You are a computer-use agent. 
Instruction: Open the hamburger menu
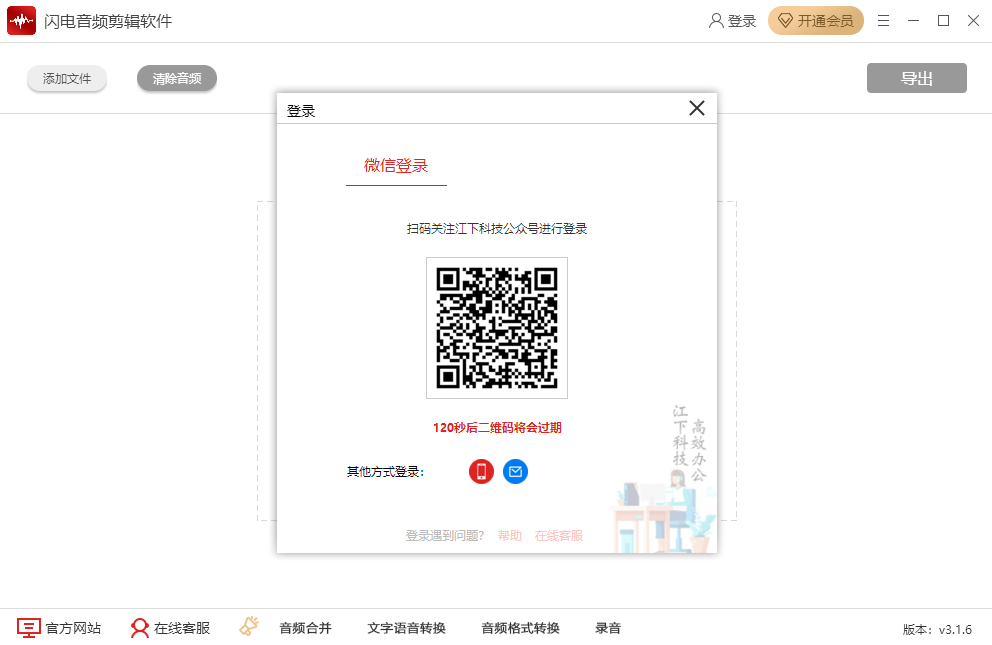click(x=883, y=20)
